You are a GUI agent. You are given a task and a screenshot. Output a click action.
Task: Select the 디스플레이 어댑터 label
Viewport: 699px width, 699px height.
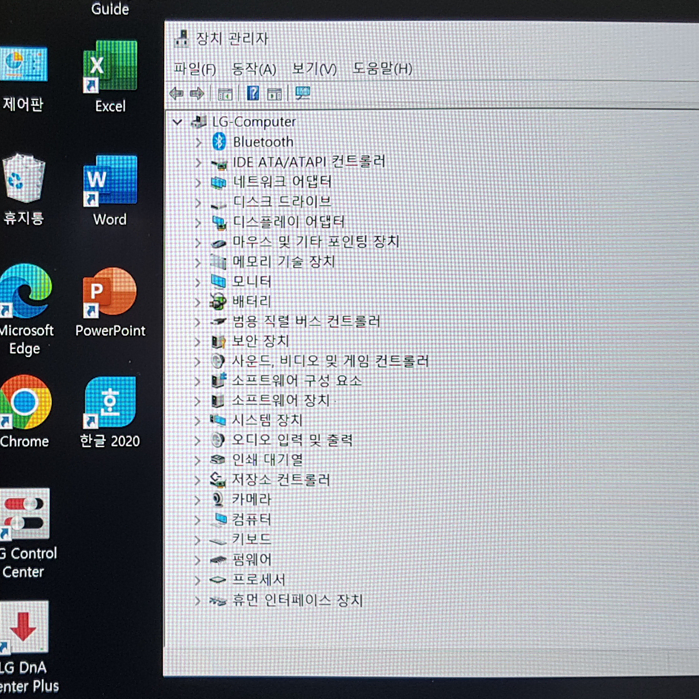click(288, 222)
